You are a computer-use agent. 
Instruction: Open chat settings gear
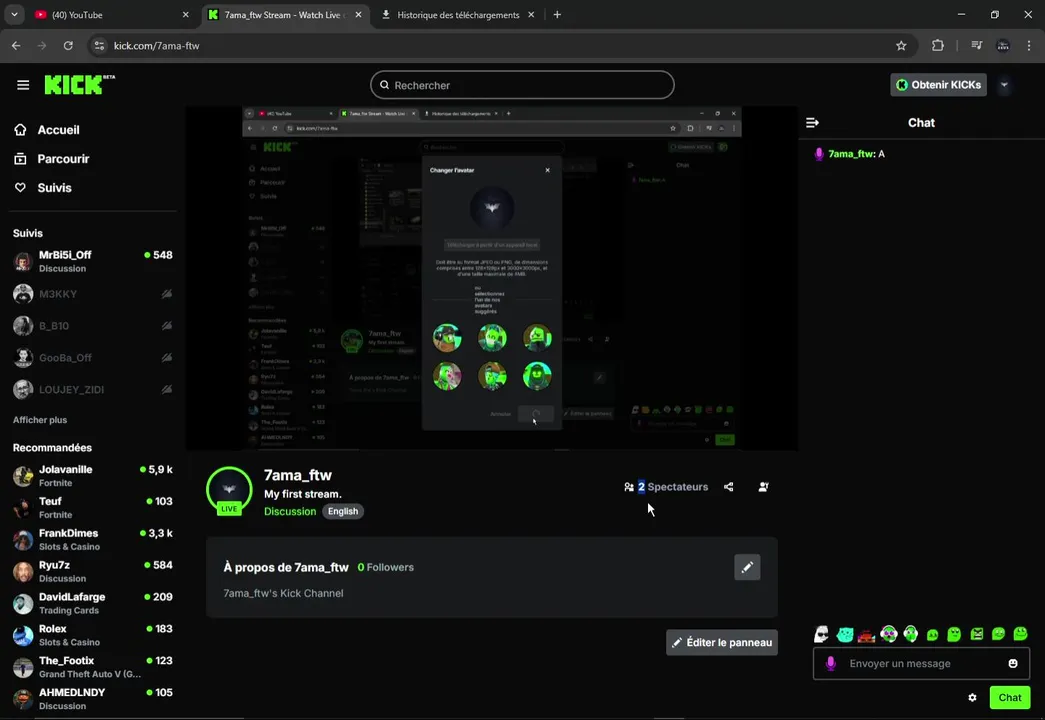point(972,698)
